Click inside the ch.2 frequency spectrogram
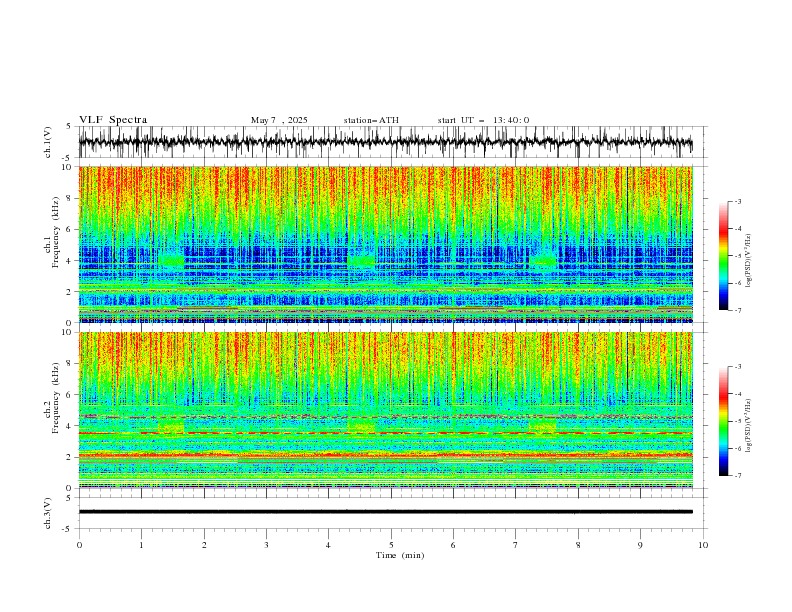The width and height of the screenshot is (792, 612). (x=385, y=410)
